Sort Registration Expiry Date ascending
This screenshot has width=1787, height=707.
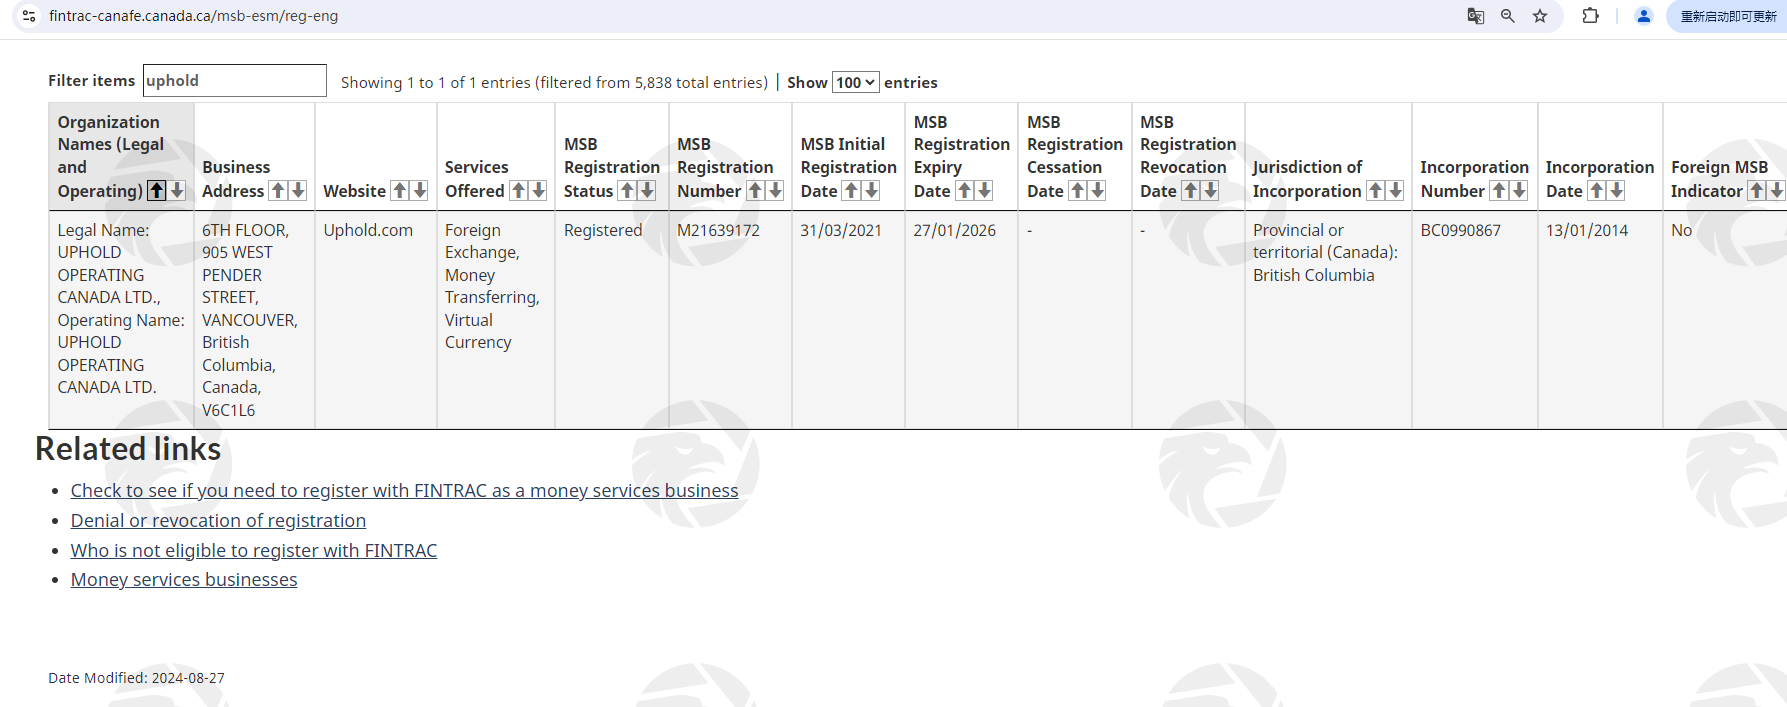click(x=964, y=190)
